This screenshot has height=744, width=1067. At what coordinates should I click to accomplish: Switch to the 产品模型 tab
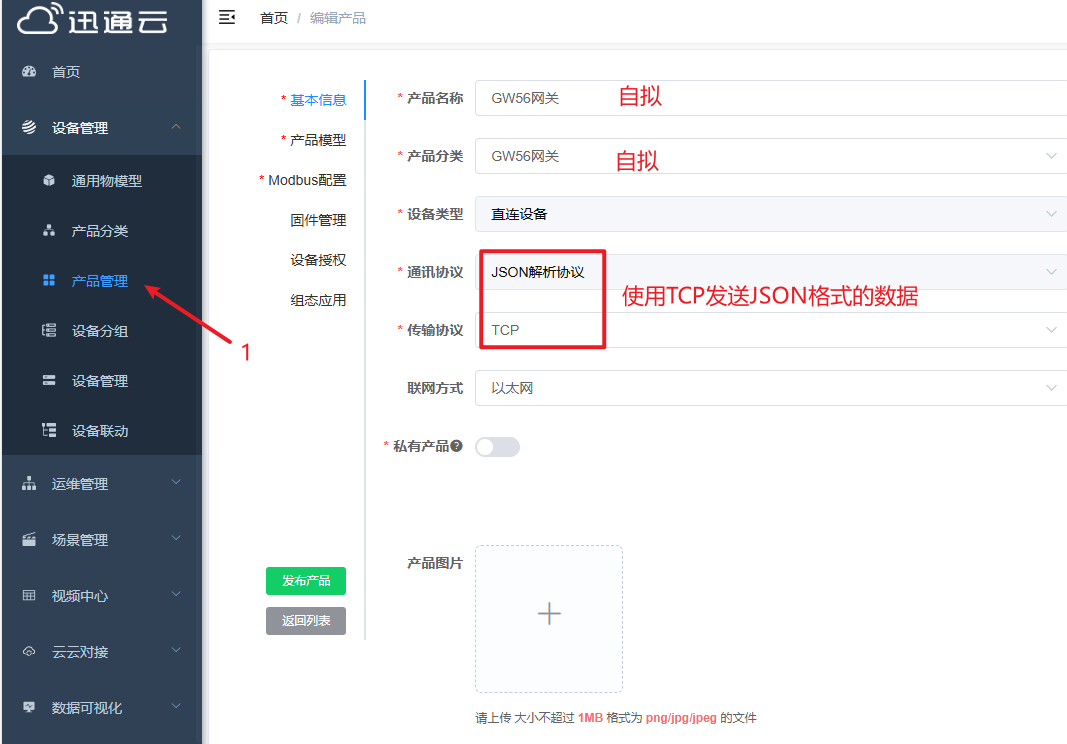(318, 140)
